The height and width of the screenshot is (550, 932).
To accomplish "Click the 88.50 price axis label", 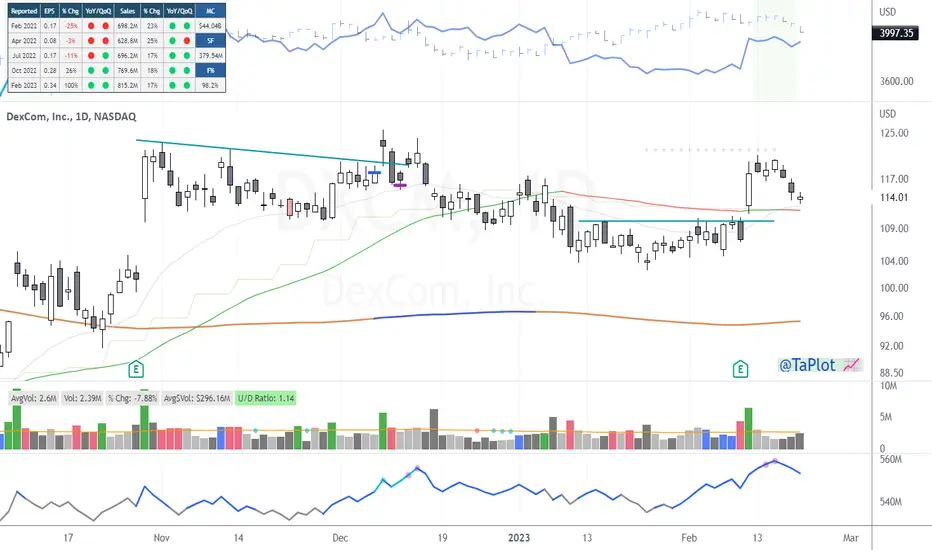I will (891, 373).
